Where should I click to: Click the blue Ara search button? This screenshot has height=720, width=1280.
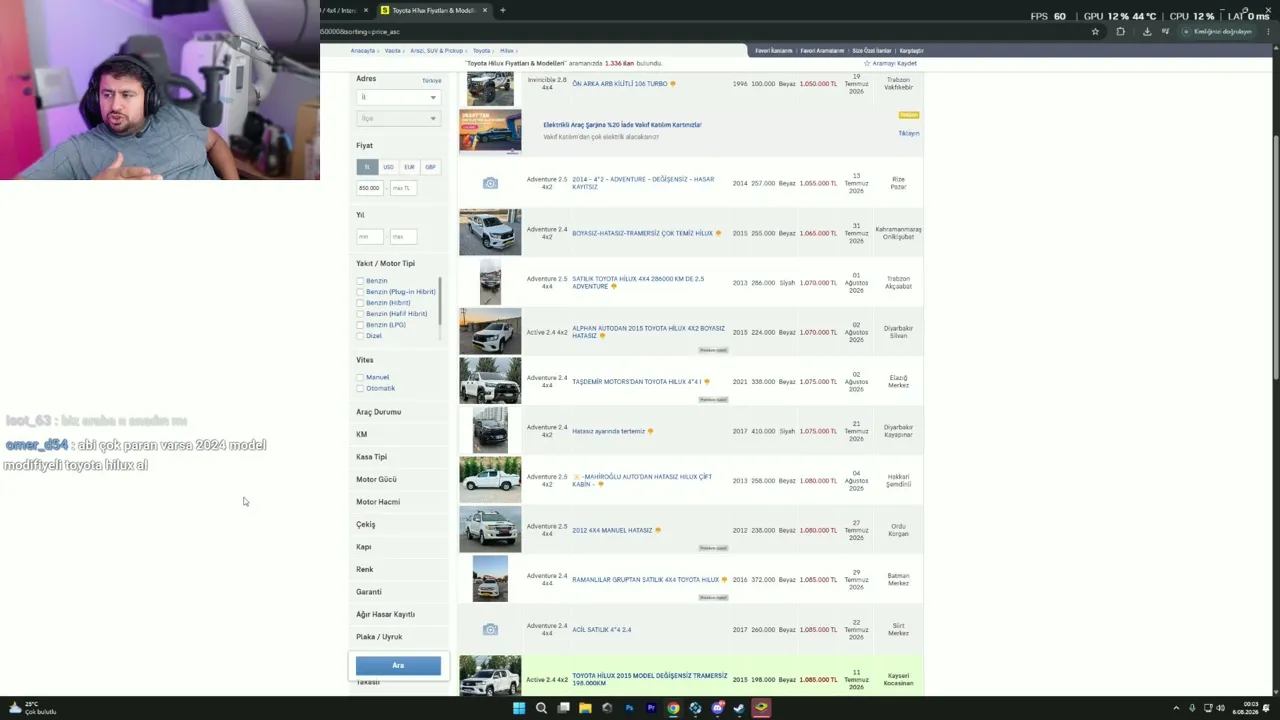[x=398, y=666]
